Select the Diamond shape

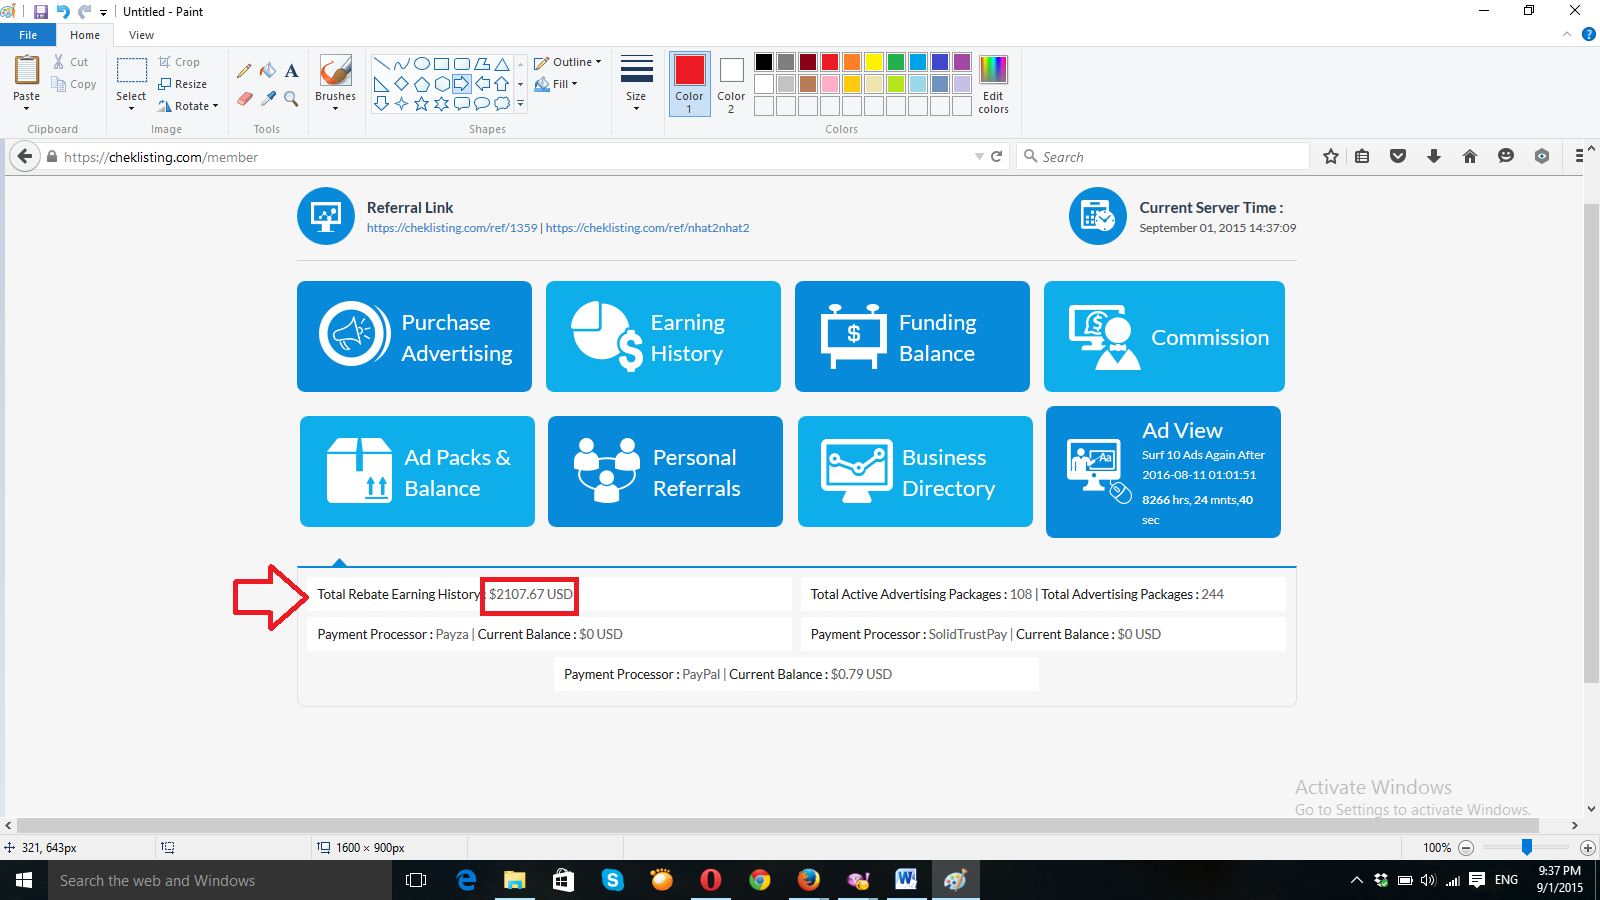(401, 84)
